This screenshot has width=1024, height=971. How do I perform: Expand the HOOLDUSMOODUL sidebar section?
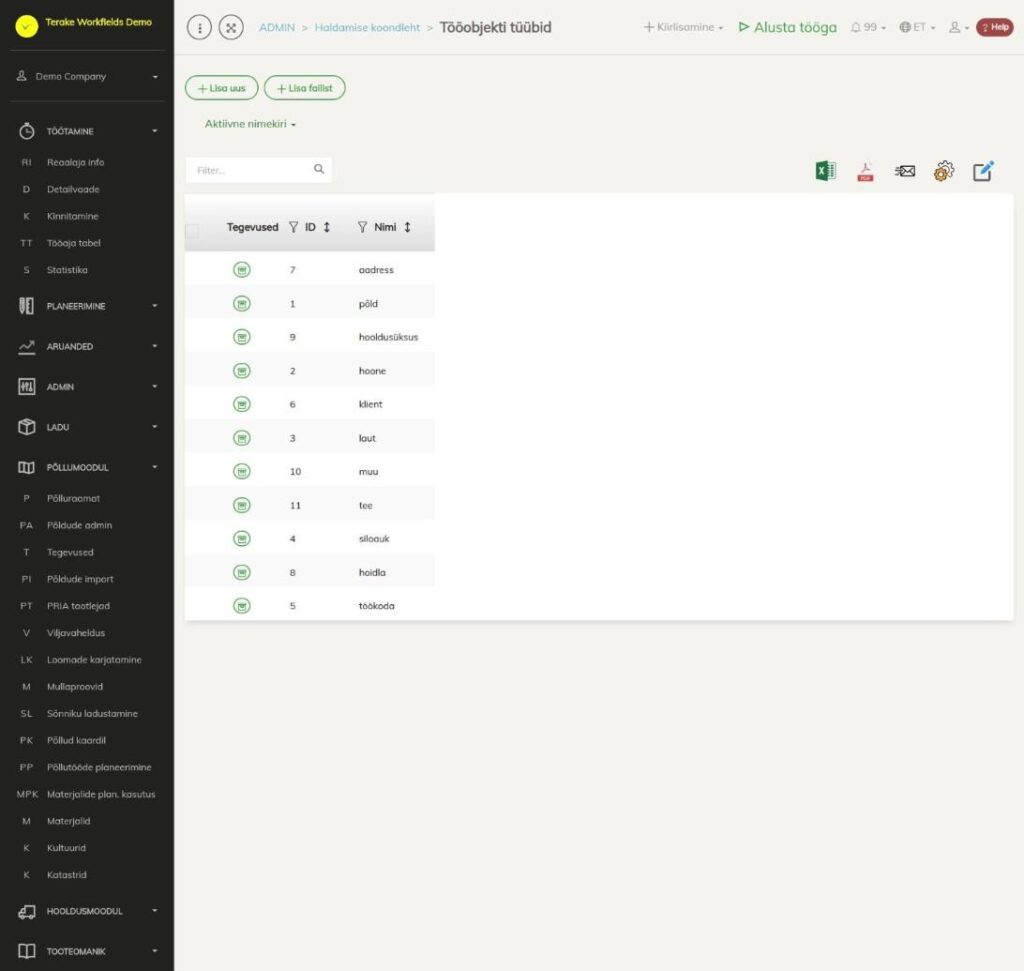(x=88, y=911)
